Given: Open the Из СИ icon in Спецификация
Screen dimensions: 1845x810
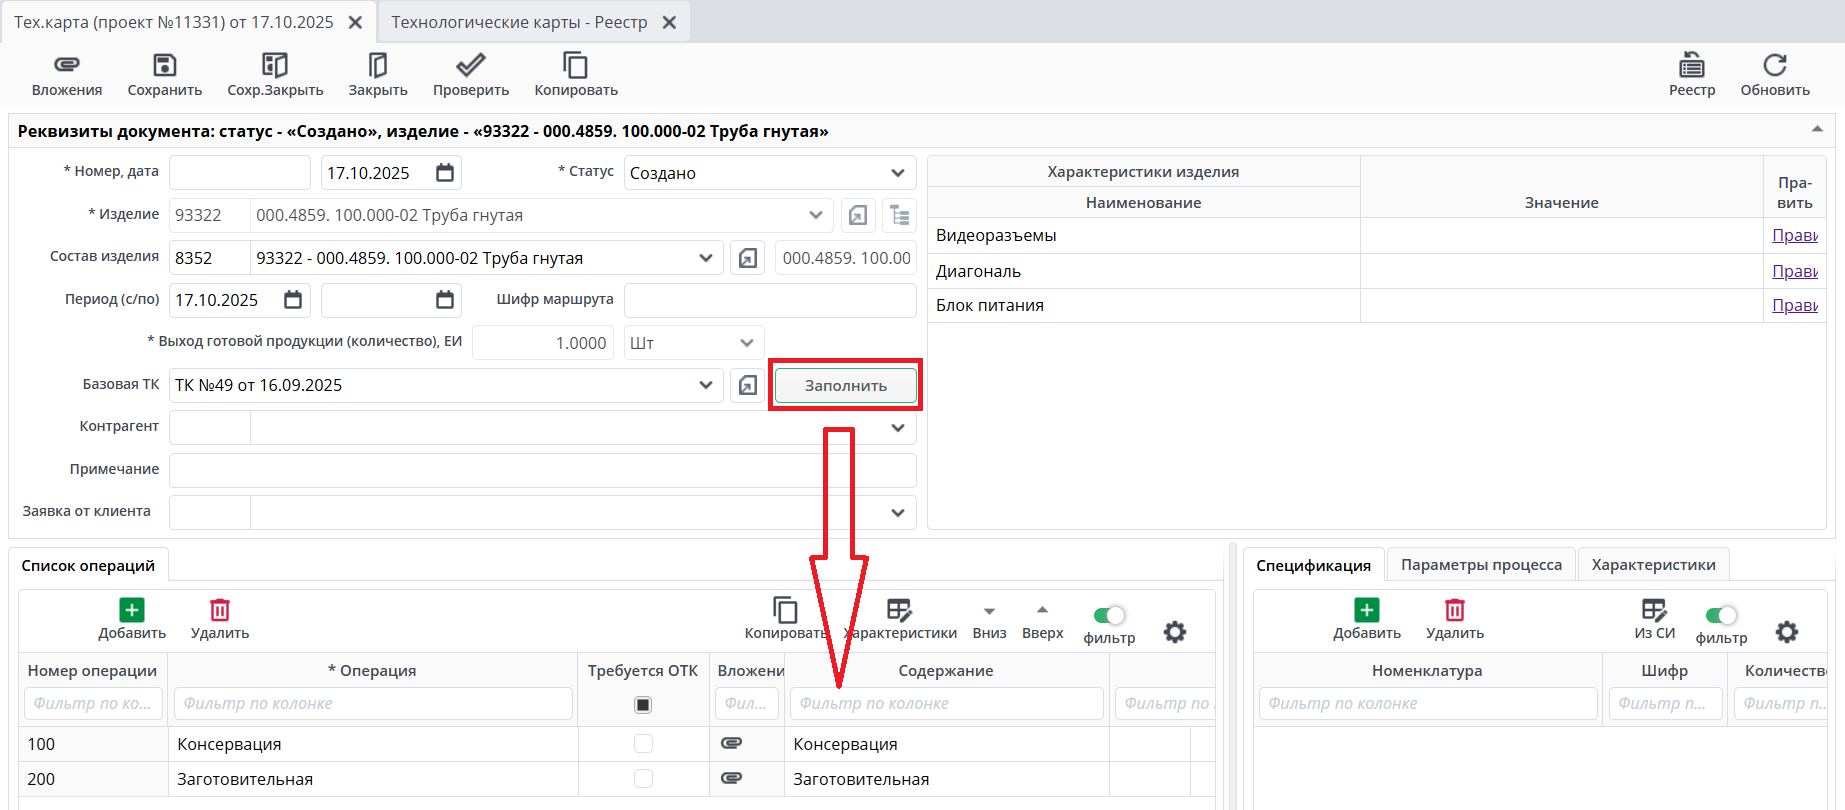Looking at the screenshot, I should coord(1654,610).
